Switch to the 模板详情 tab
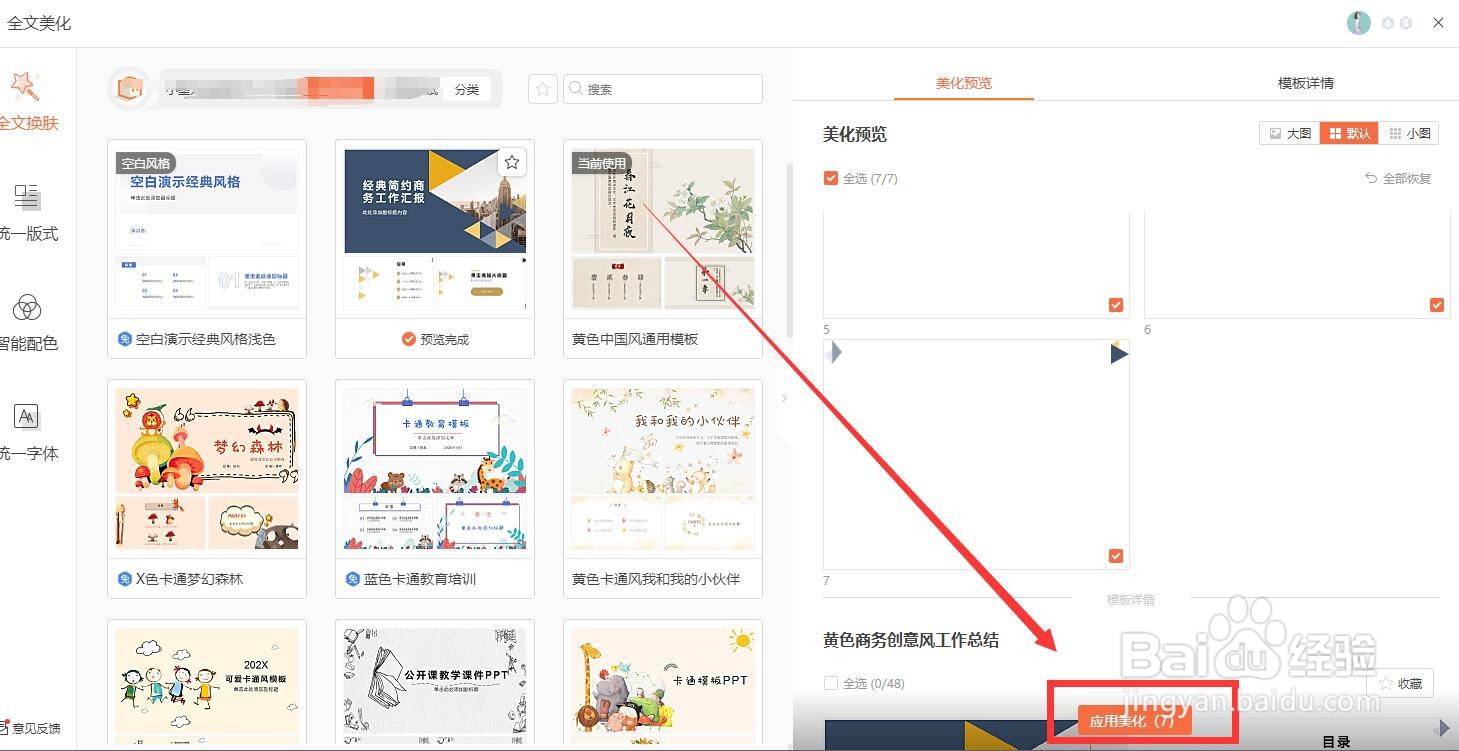The width and height of the screenshot is (1459, 751). coord(1306,83)
